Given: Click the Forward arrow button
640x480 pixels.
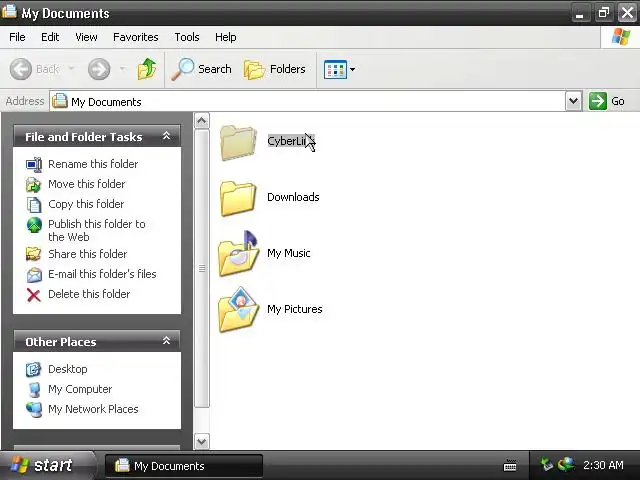Looking at the screenshot, I should (x=99, y=69).
